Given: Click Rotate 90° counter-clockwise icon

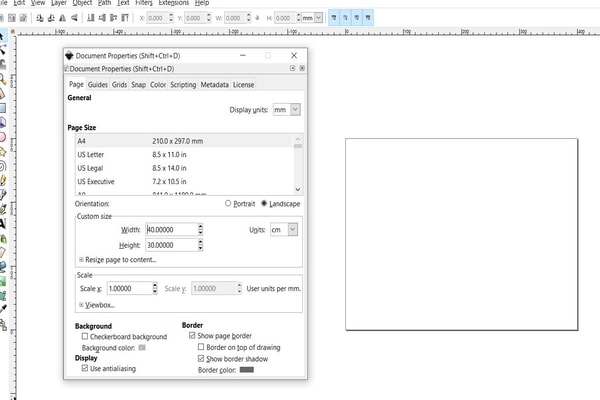Looking at the screenshot, I should pyautogui.click(x=39, y=18).
